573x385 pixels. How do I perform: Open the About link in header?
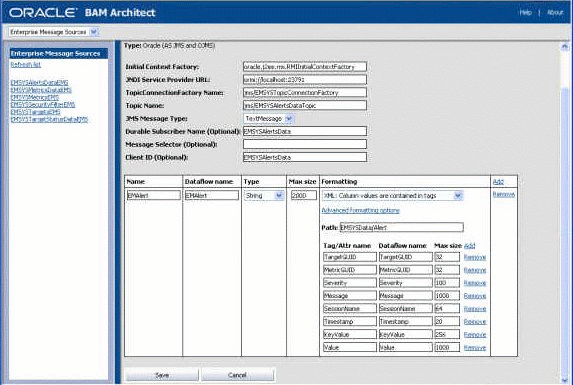[x=554, y=12]
